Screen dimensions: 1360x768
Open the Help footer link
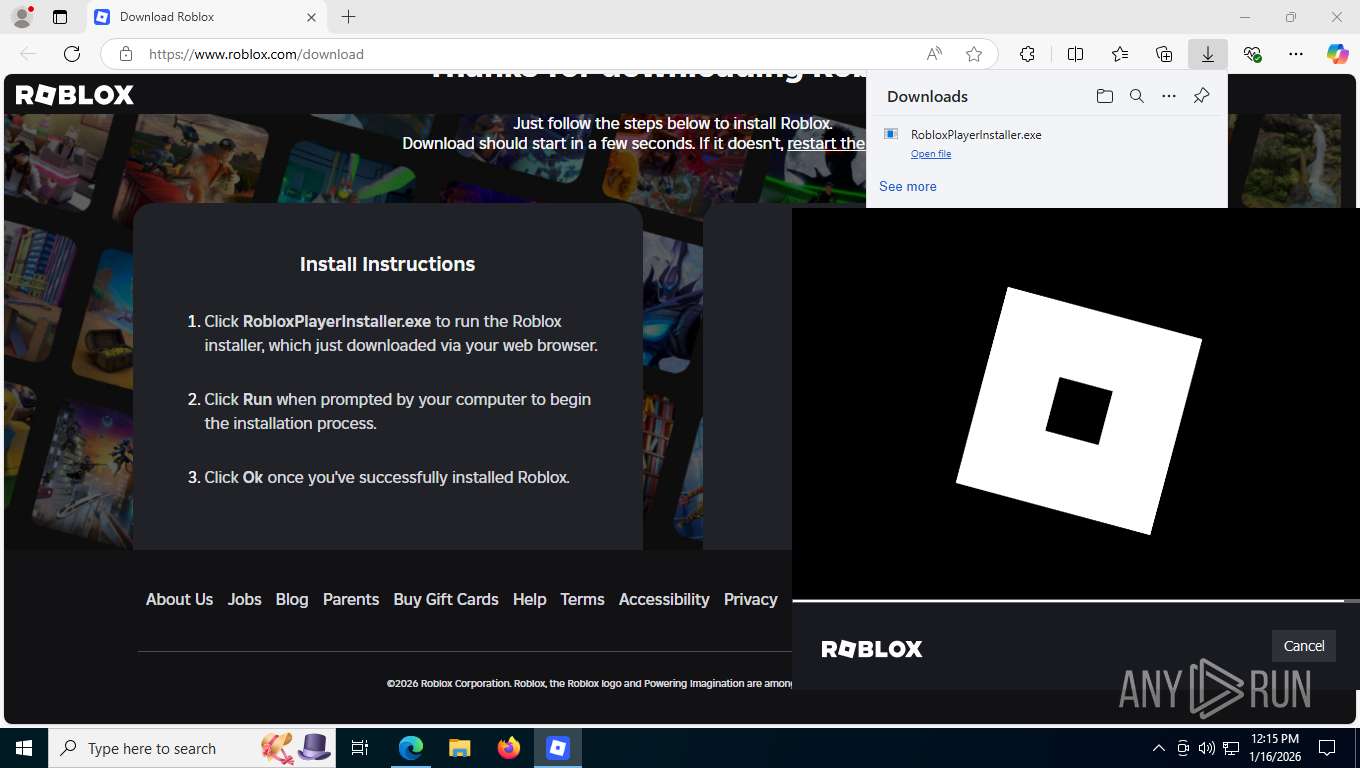click(529, 599)
